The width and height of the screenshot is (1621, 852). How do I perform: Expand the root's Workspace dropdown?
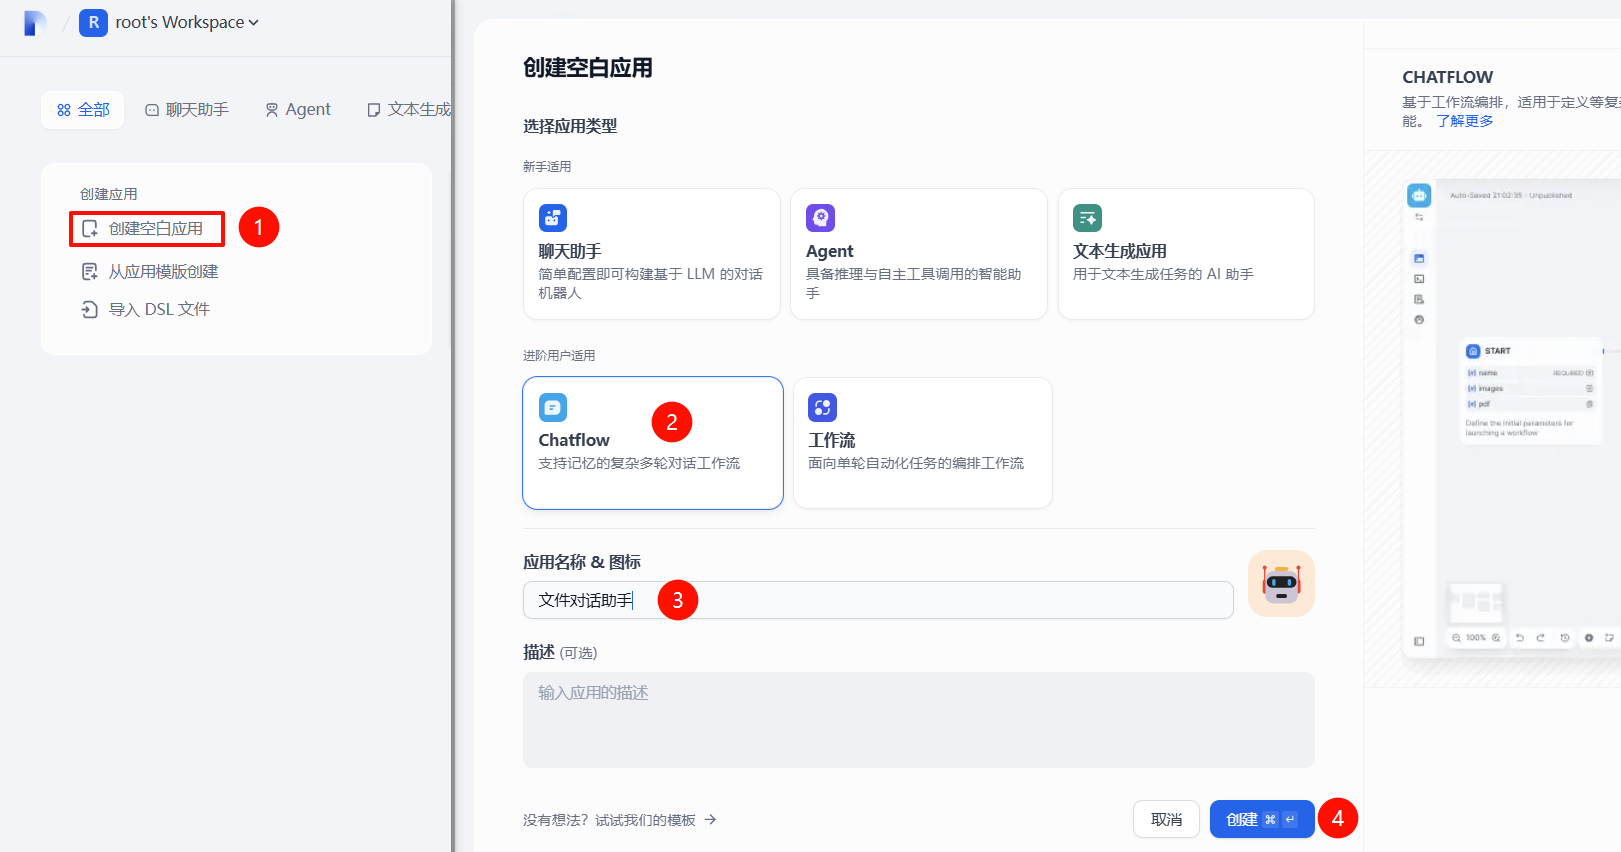click(187, 22)
